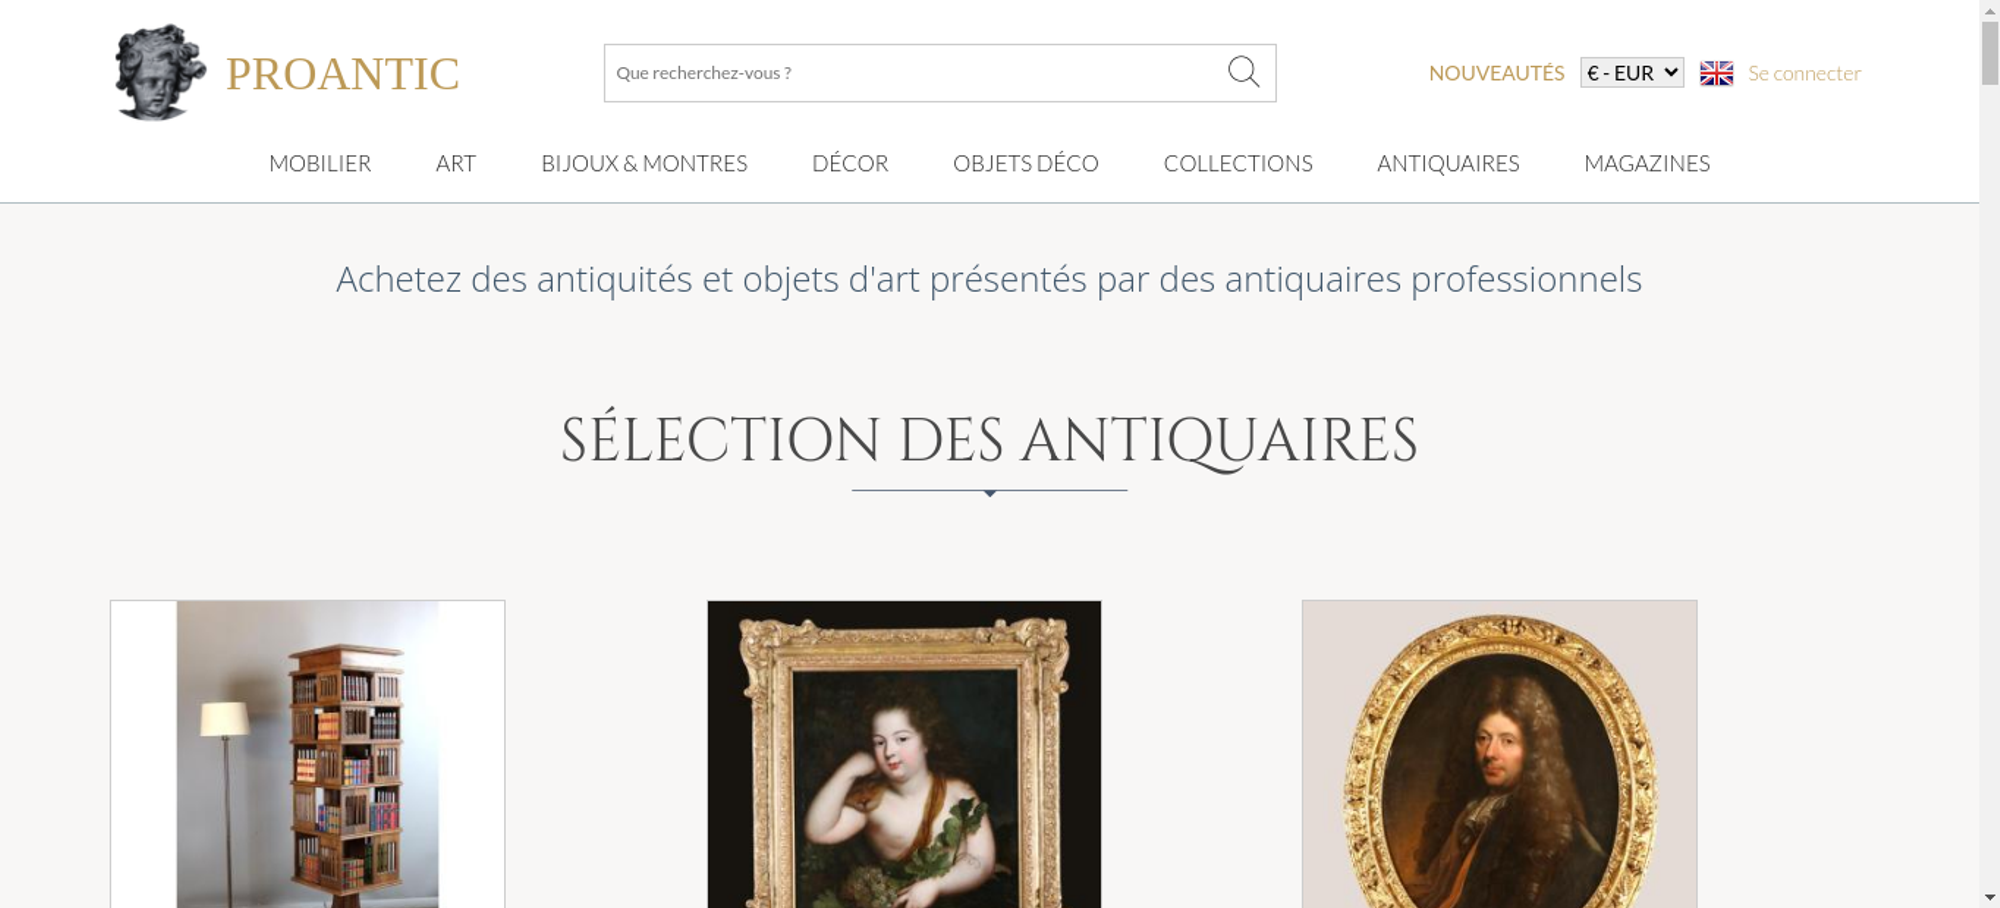Click the Proantic cherub head logo

[x=160, y=73]
